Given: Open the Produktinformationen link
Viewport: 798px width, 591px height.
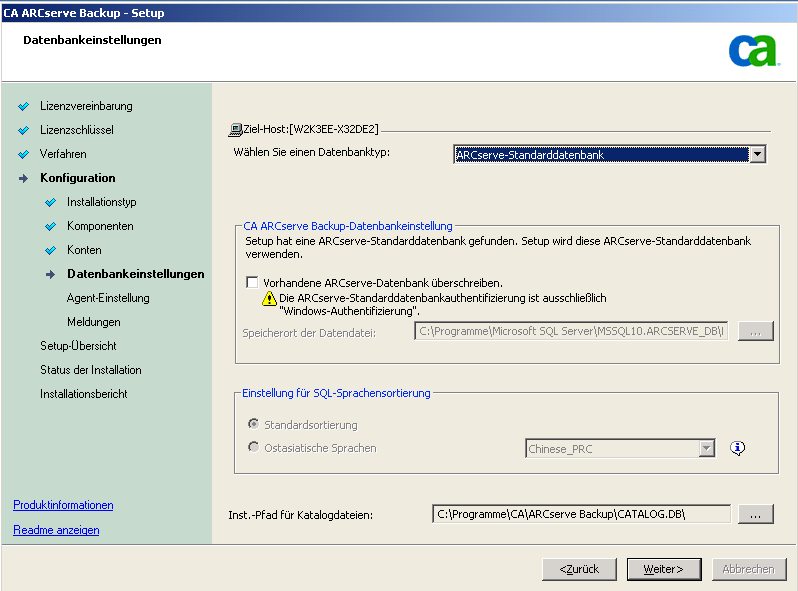Looking at the screenshot, I should [63, 504].
